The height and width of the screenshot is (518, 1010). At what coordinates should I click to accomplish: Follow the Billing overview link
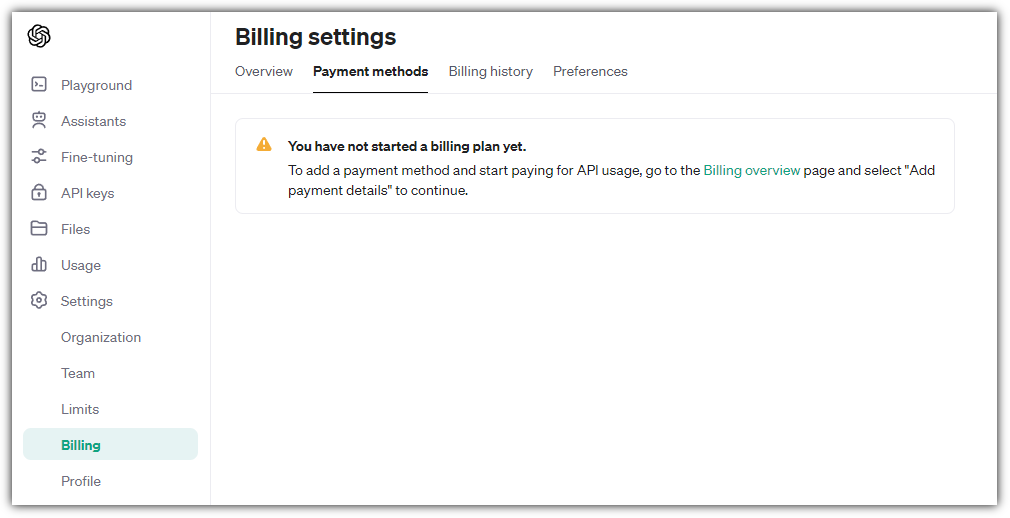click(x=752, y=170)
